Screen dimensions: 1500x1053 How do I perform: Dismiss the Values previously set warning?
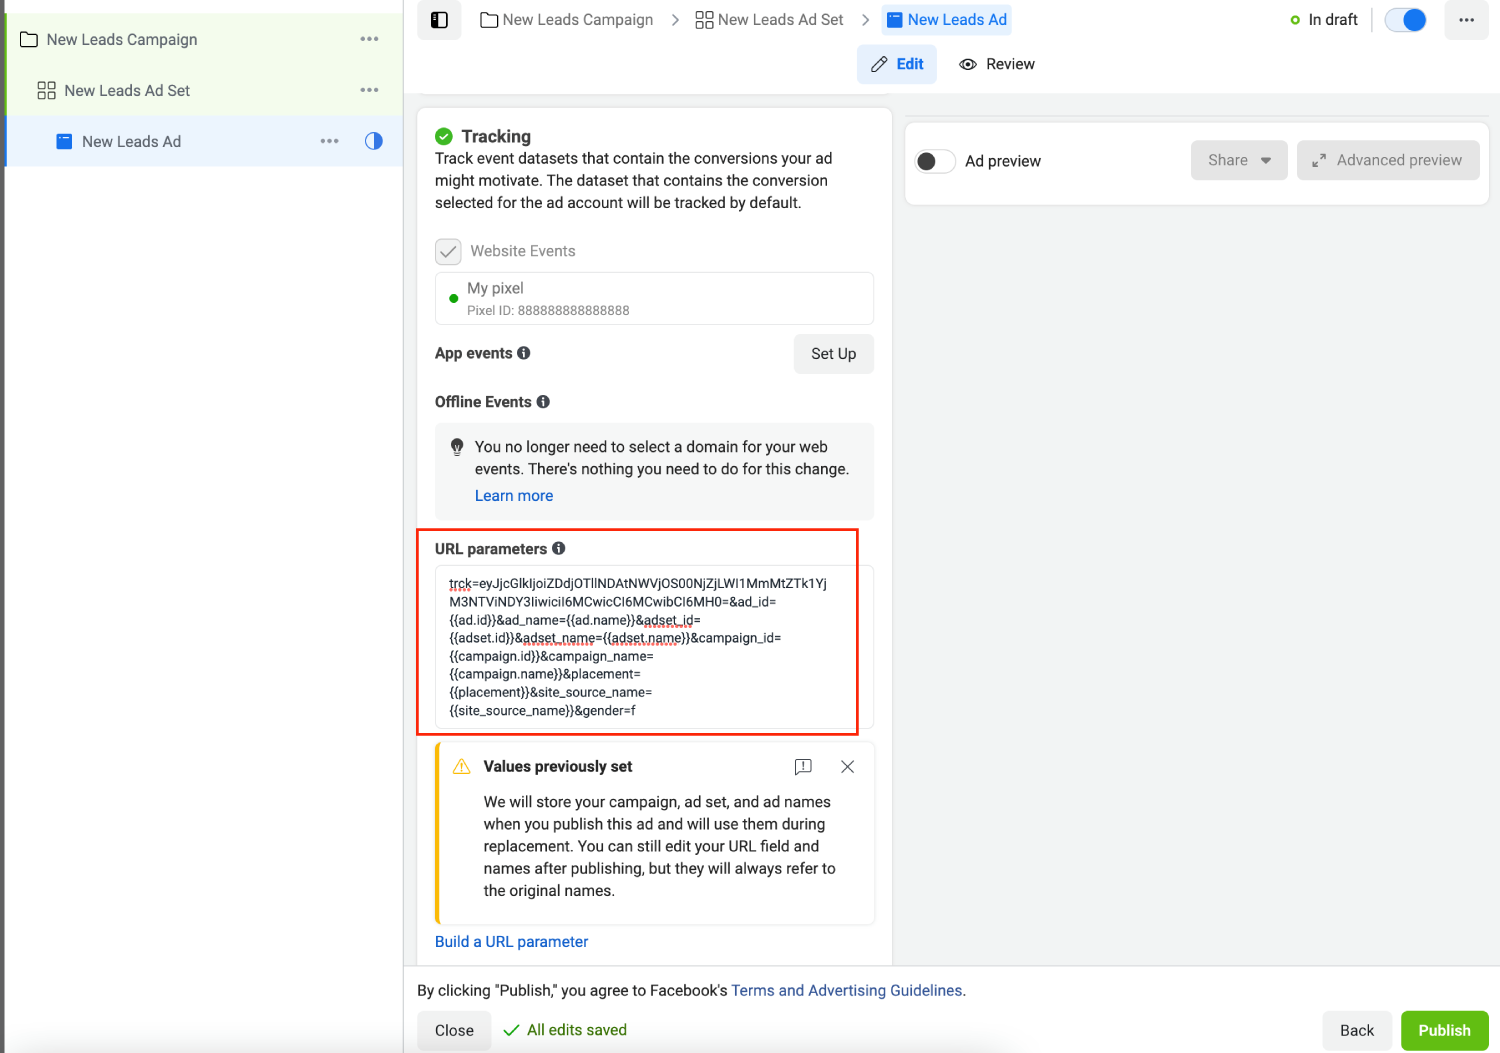pyautogui.click(x=847, y=767)
